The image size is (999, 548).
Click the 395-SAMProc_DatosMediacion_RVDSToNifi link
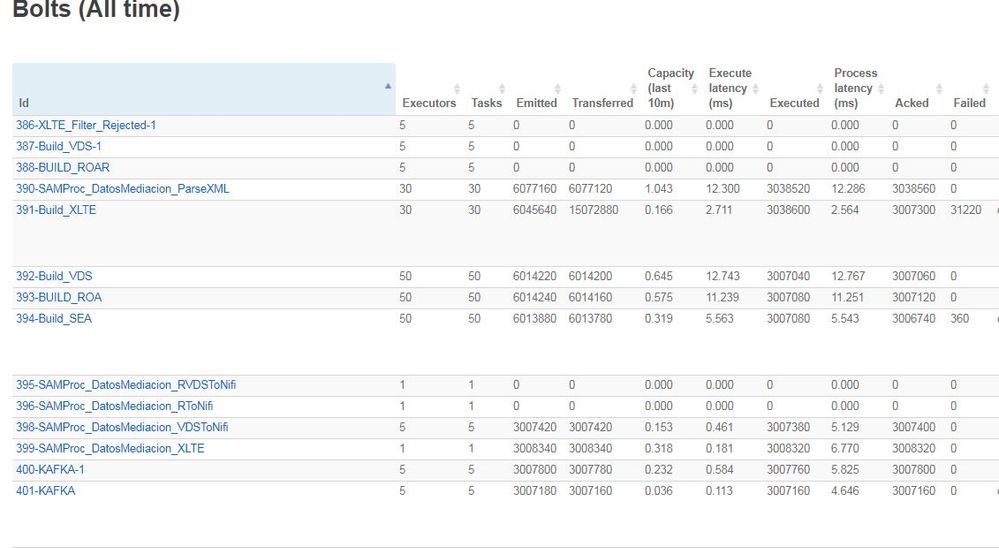point(126,385)
